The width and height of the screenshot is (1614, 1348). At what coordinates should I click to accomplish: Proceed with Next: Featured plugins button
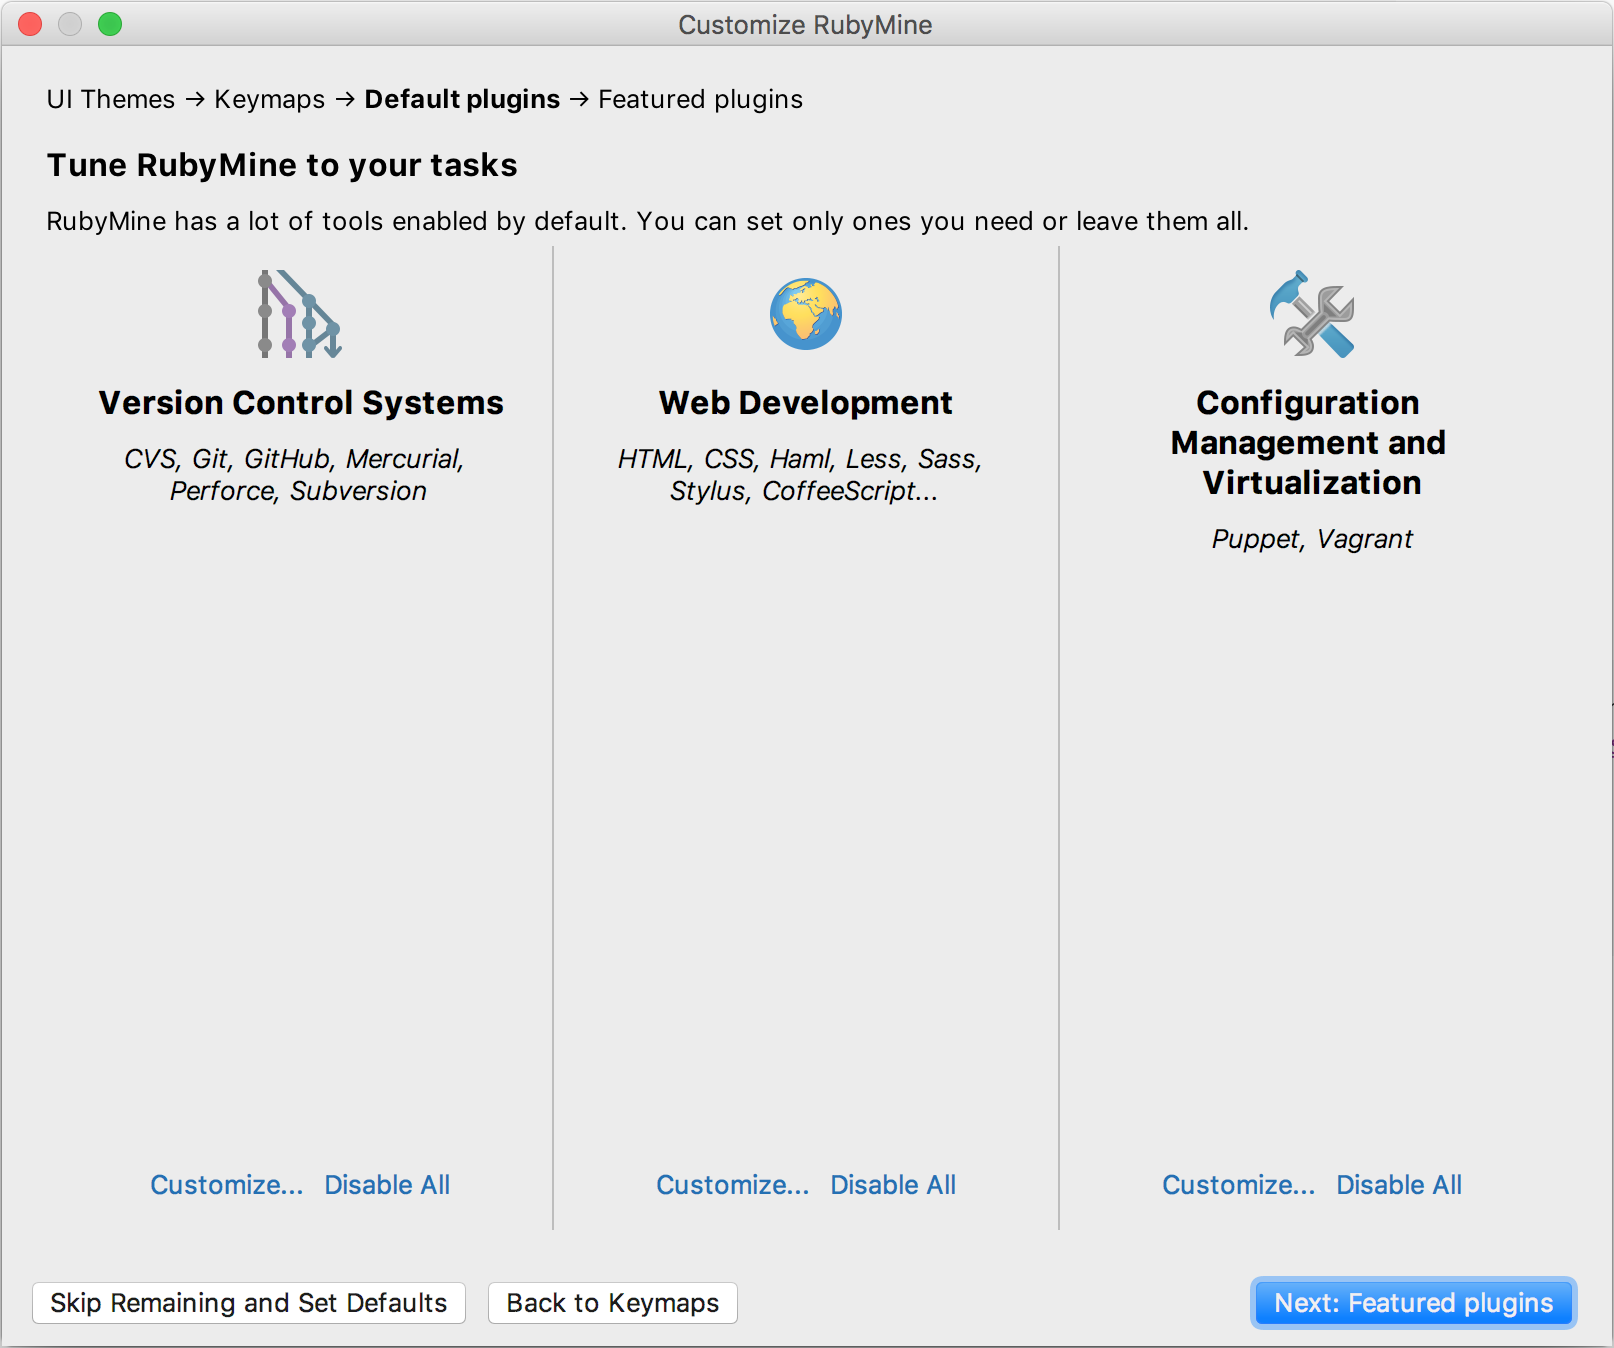click(1414, 1303)
